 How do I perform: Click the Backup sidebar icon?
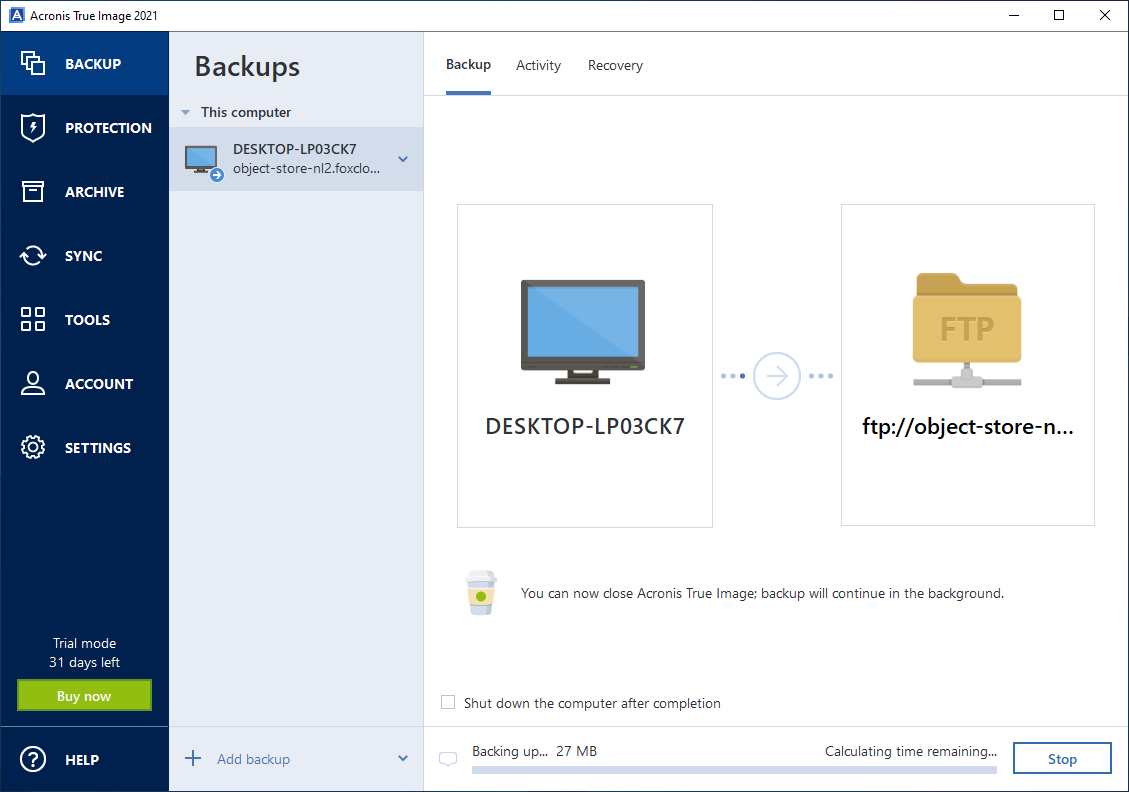33,64
